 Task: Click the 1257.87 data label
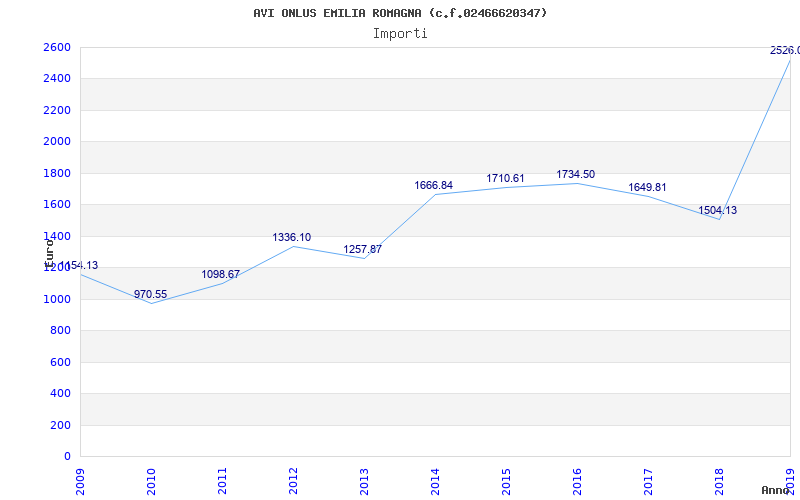pyautogui.click(x=362, y=249)
